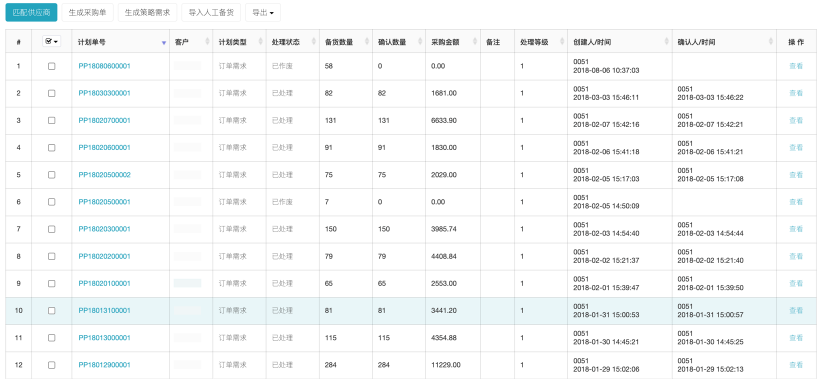Sort by 确认人/时间 column
The width and height of the screenshot is (821, 379).
click(724, 42)
